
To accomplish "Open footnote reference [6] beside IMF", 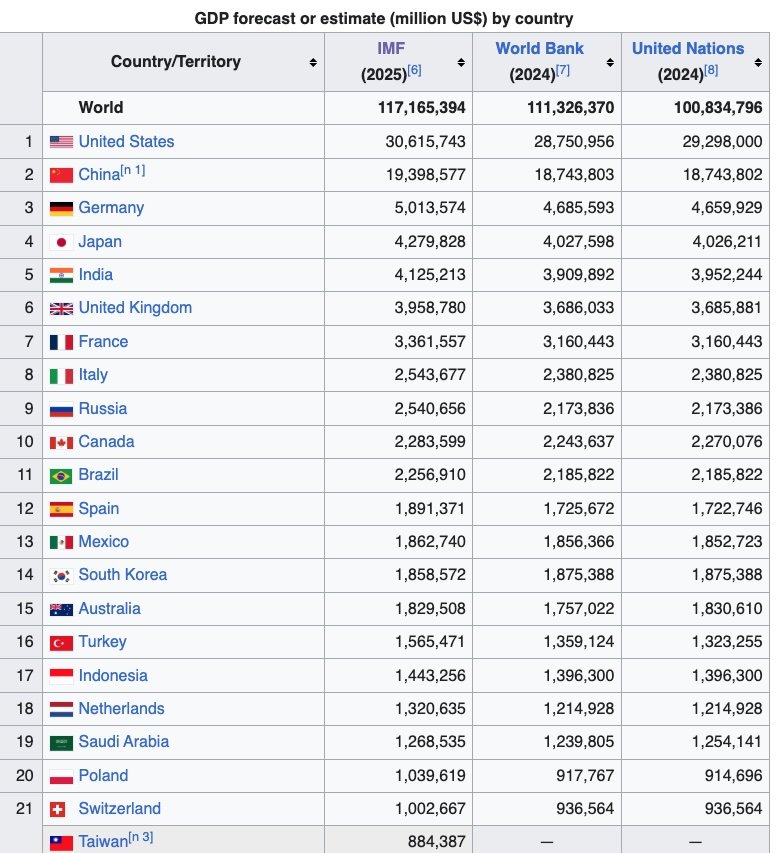I will (x=414, y=70).
